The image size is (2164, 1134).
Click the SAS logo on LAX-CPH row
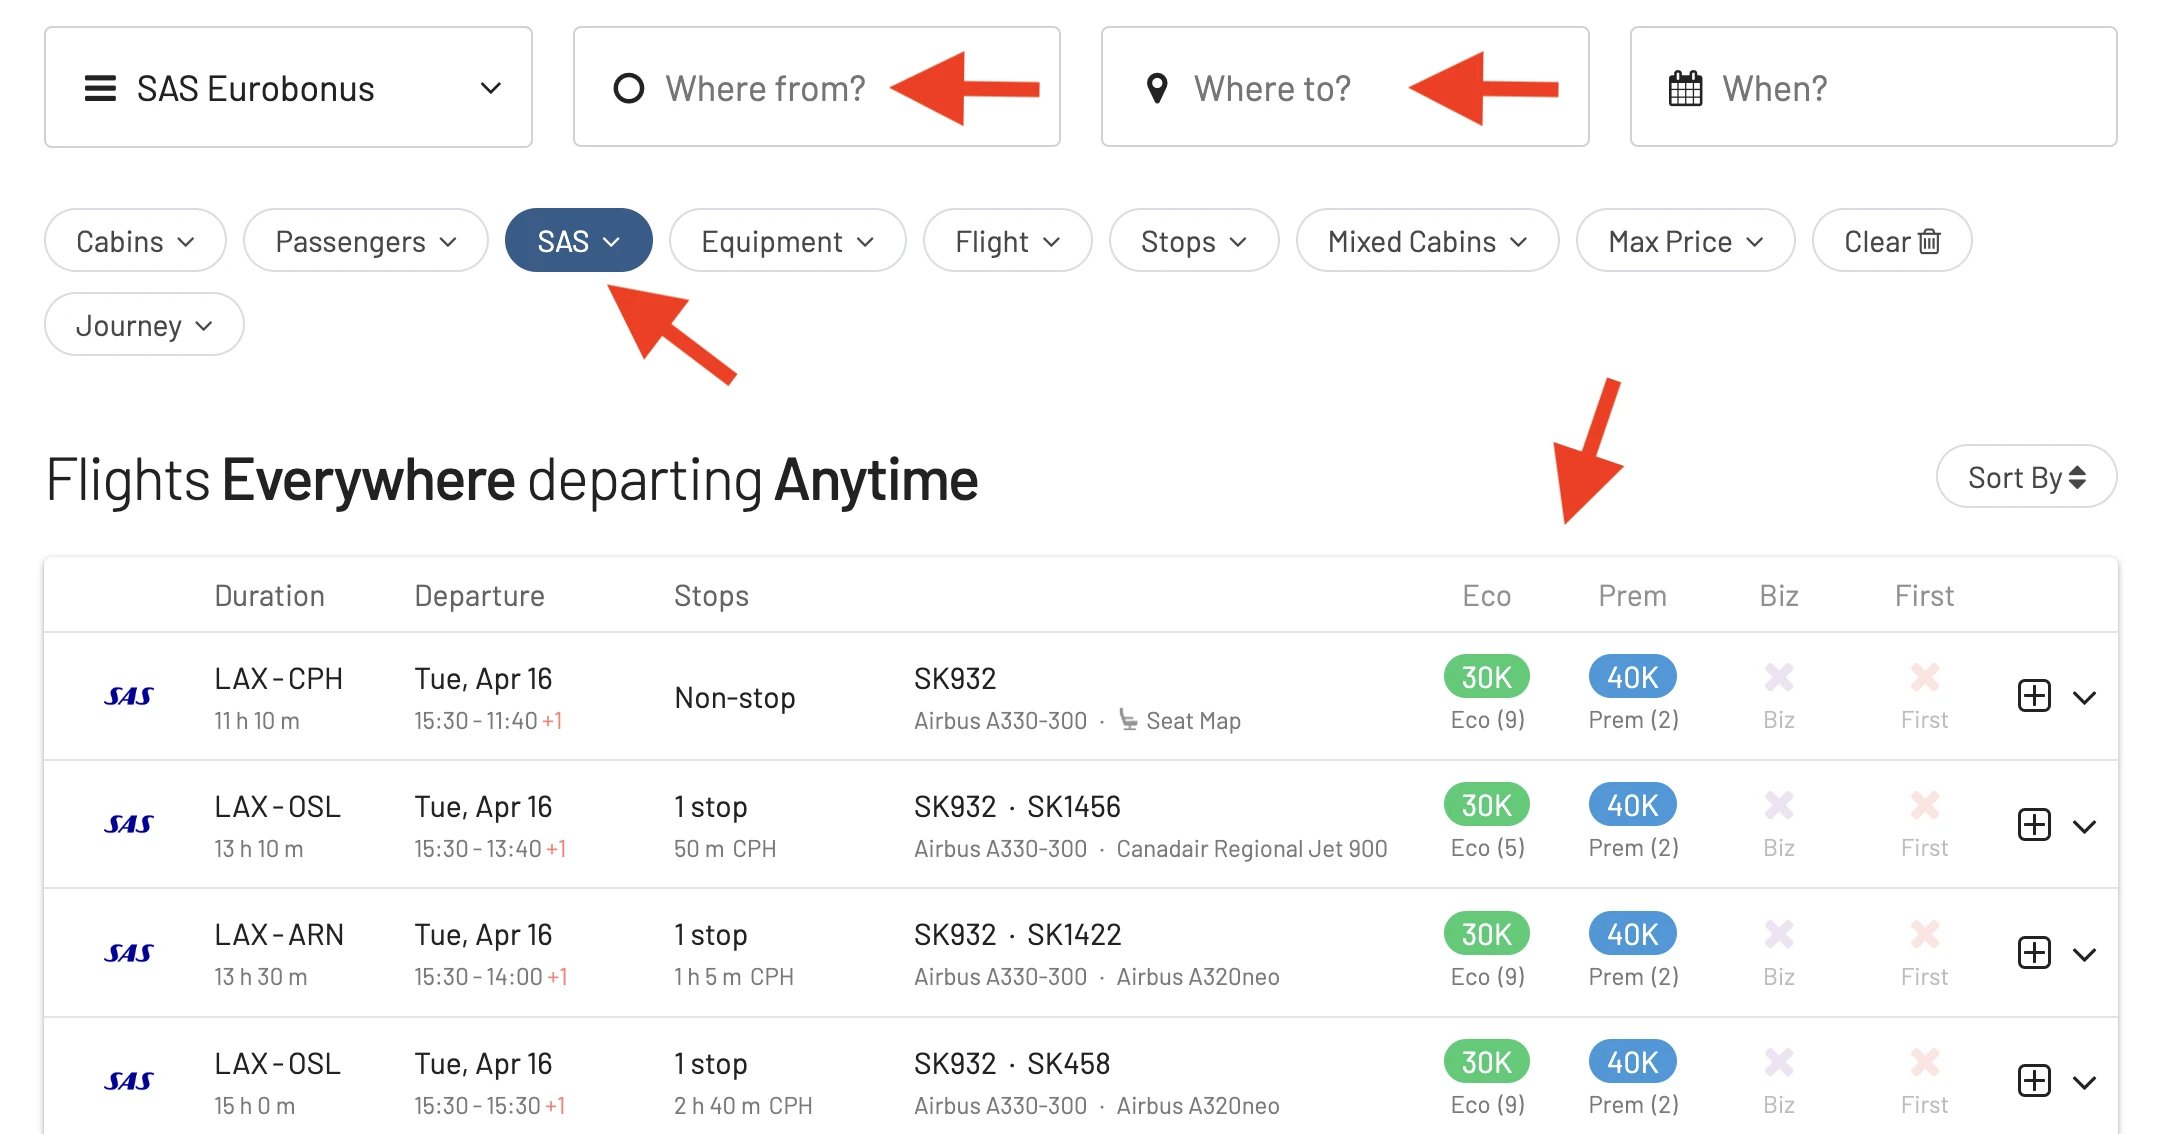click(129, 696)
